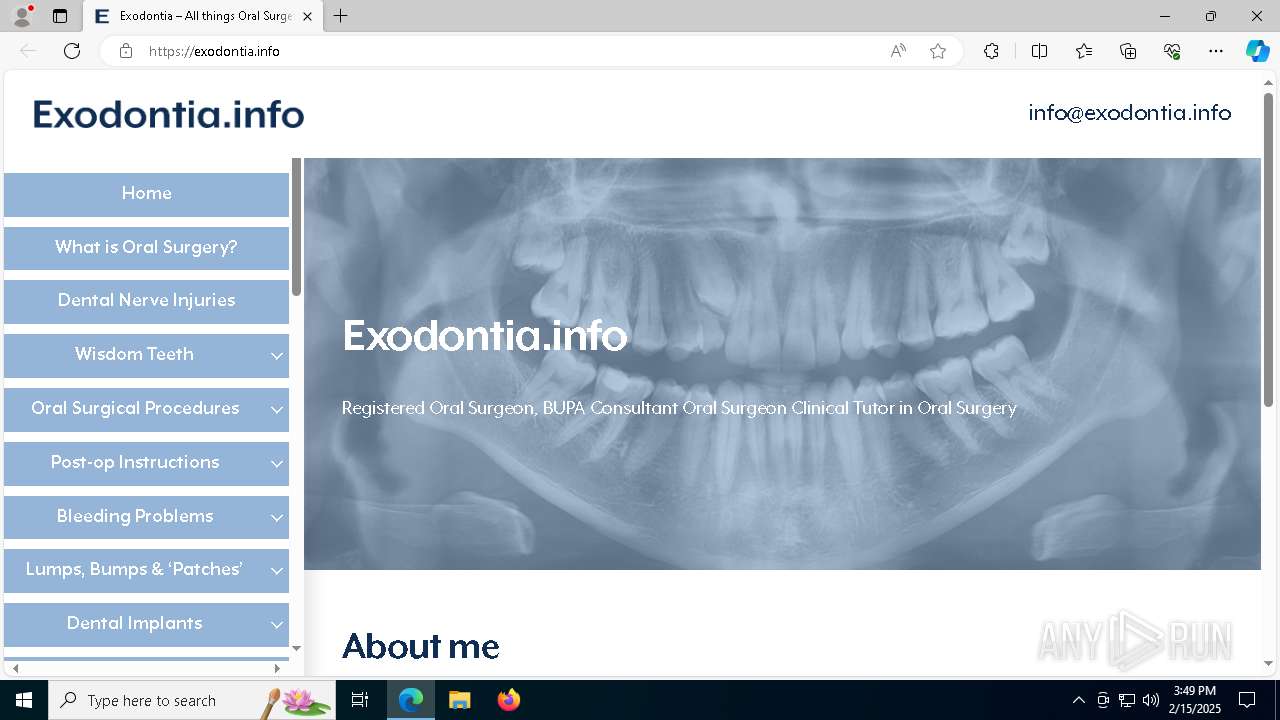Click the taskbar search box
This screenshot has width=1280, height=720.
(192, 700)
